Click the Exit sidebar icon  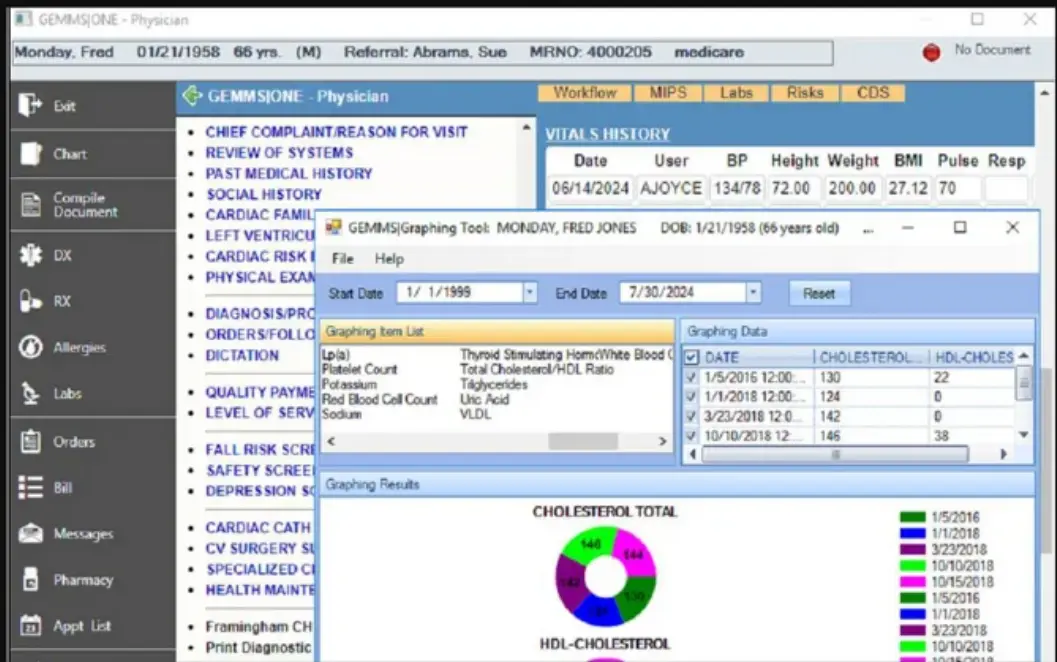[30, 104]
